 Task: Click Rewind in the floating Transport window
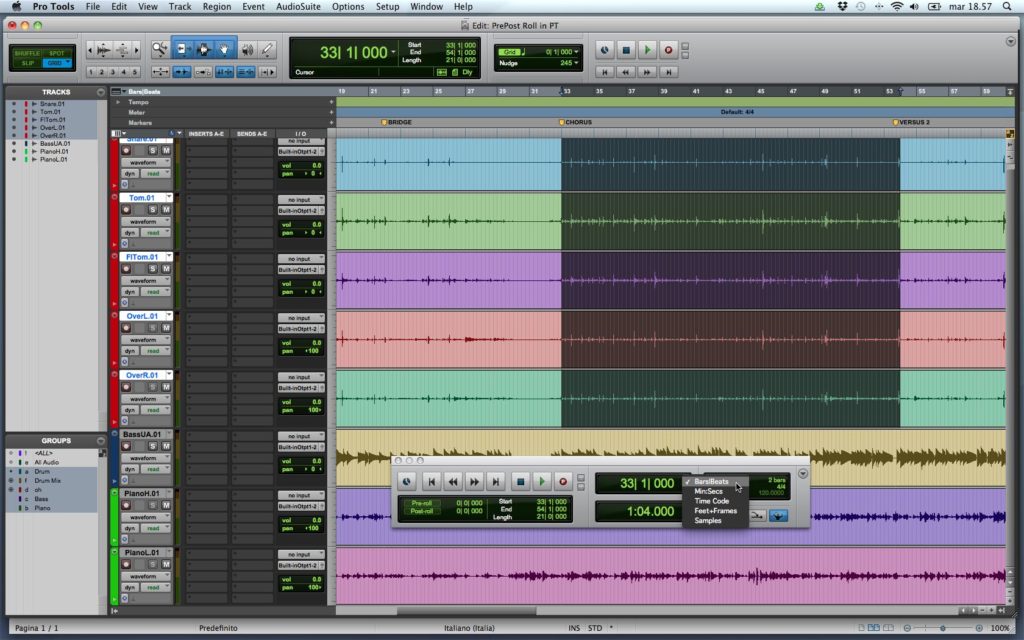(x=453, y=482)
